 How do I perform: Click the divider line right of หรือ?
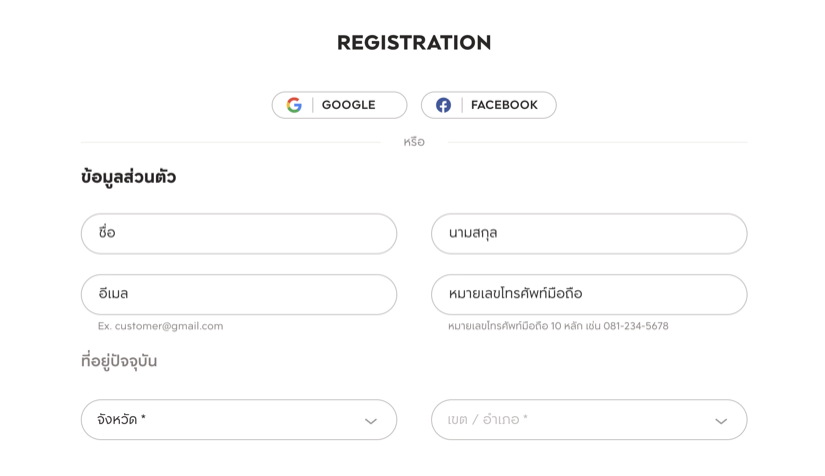(x=597, y=142)
